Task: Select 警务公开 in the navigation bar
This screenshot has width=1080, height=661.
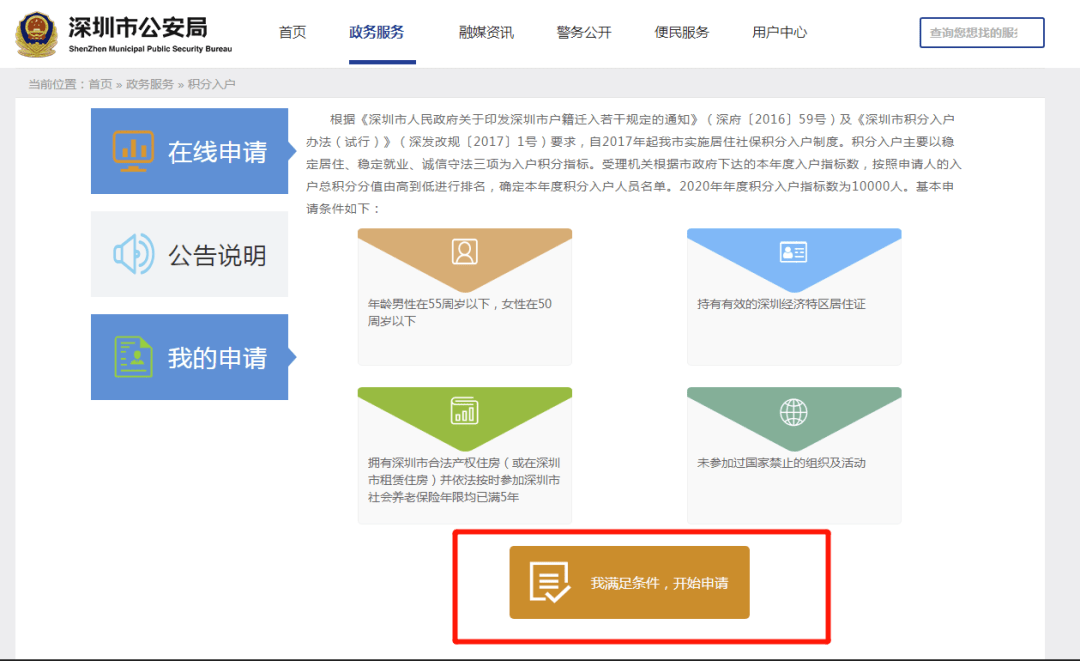Action: pos(583,31)
